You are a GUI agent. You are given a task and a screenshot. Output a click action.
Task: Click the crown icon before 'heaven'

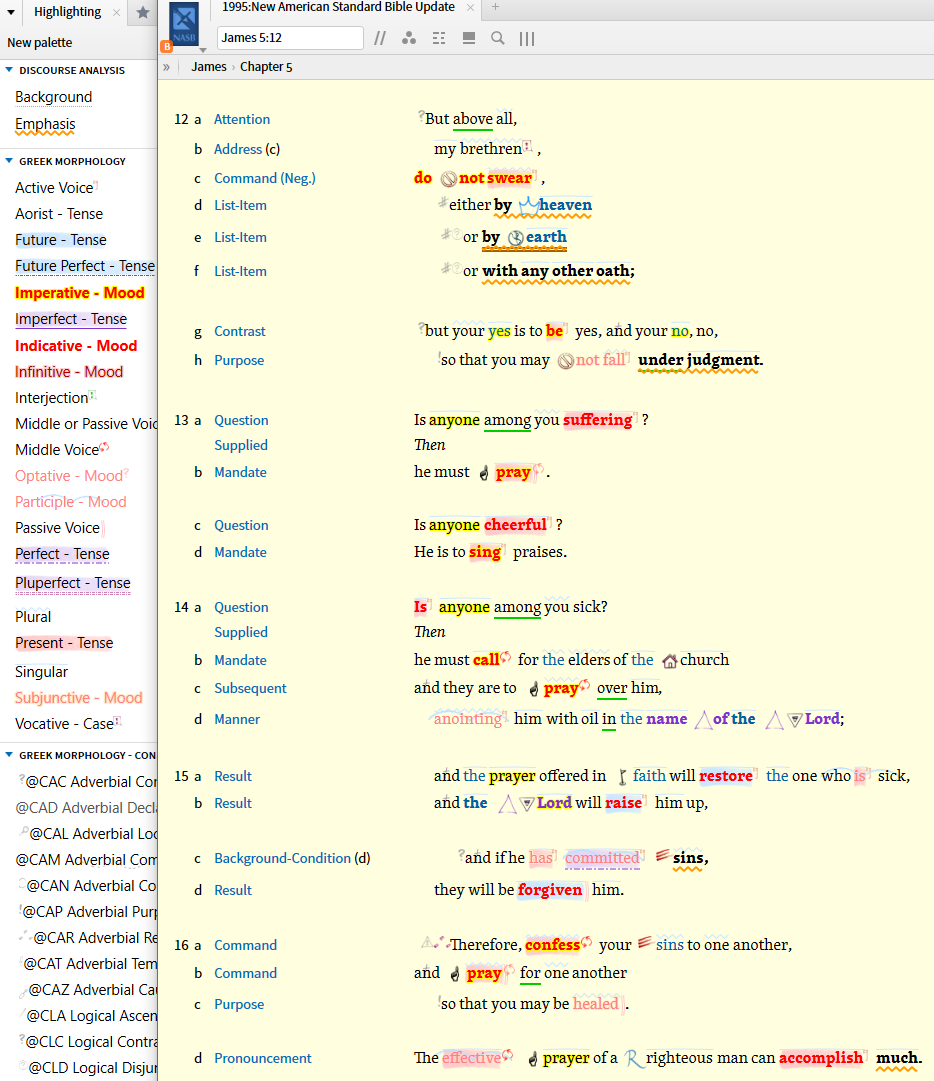tap(529, 205)
